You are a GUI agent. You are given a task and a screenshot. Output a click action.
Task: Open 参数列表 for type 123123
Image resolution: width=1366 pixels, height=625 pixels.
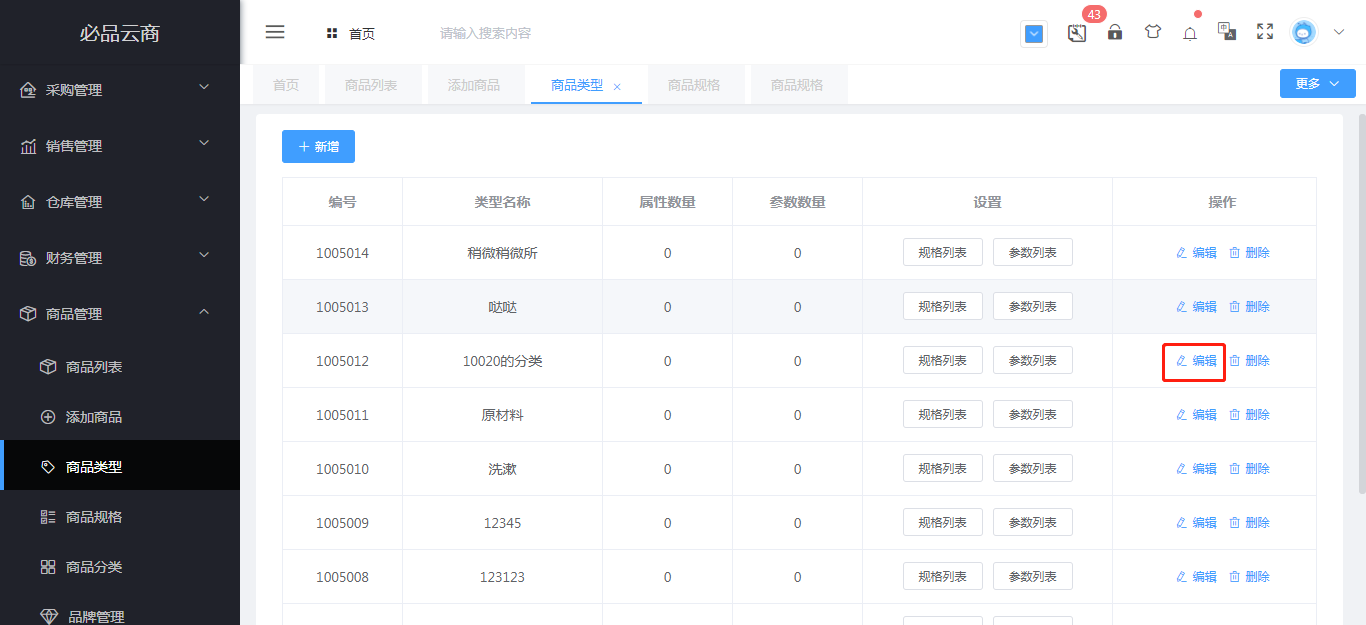[1032, 576]
